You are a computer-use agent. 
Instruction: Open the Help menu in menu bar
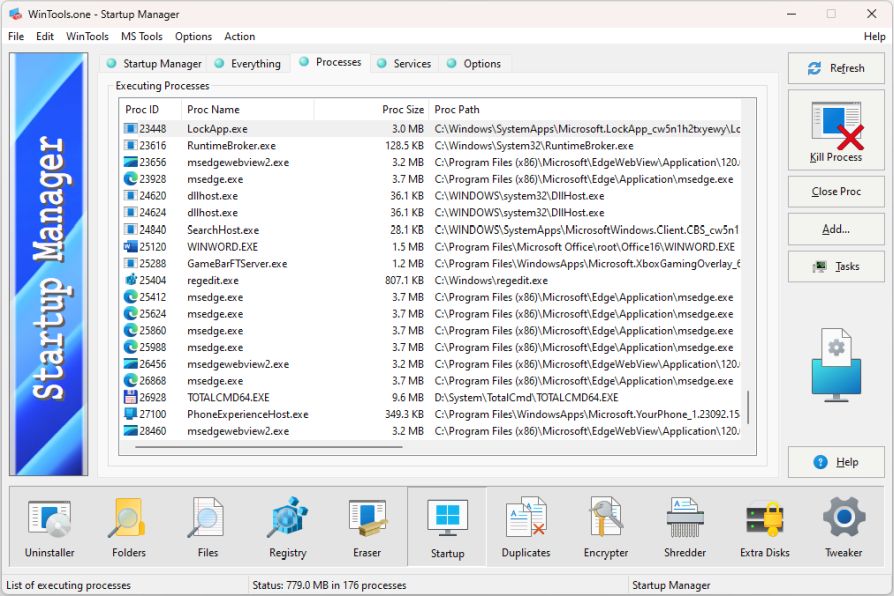(x=874, y=37)
